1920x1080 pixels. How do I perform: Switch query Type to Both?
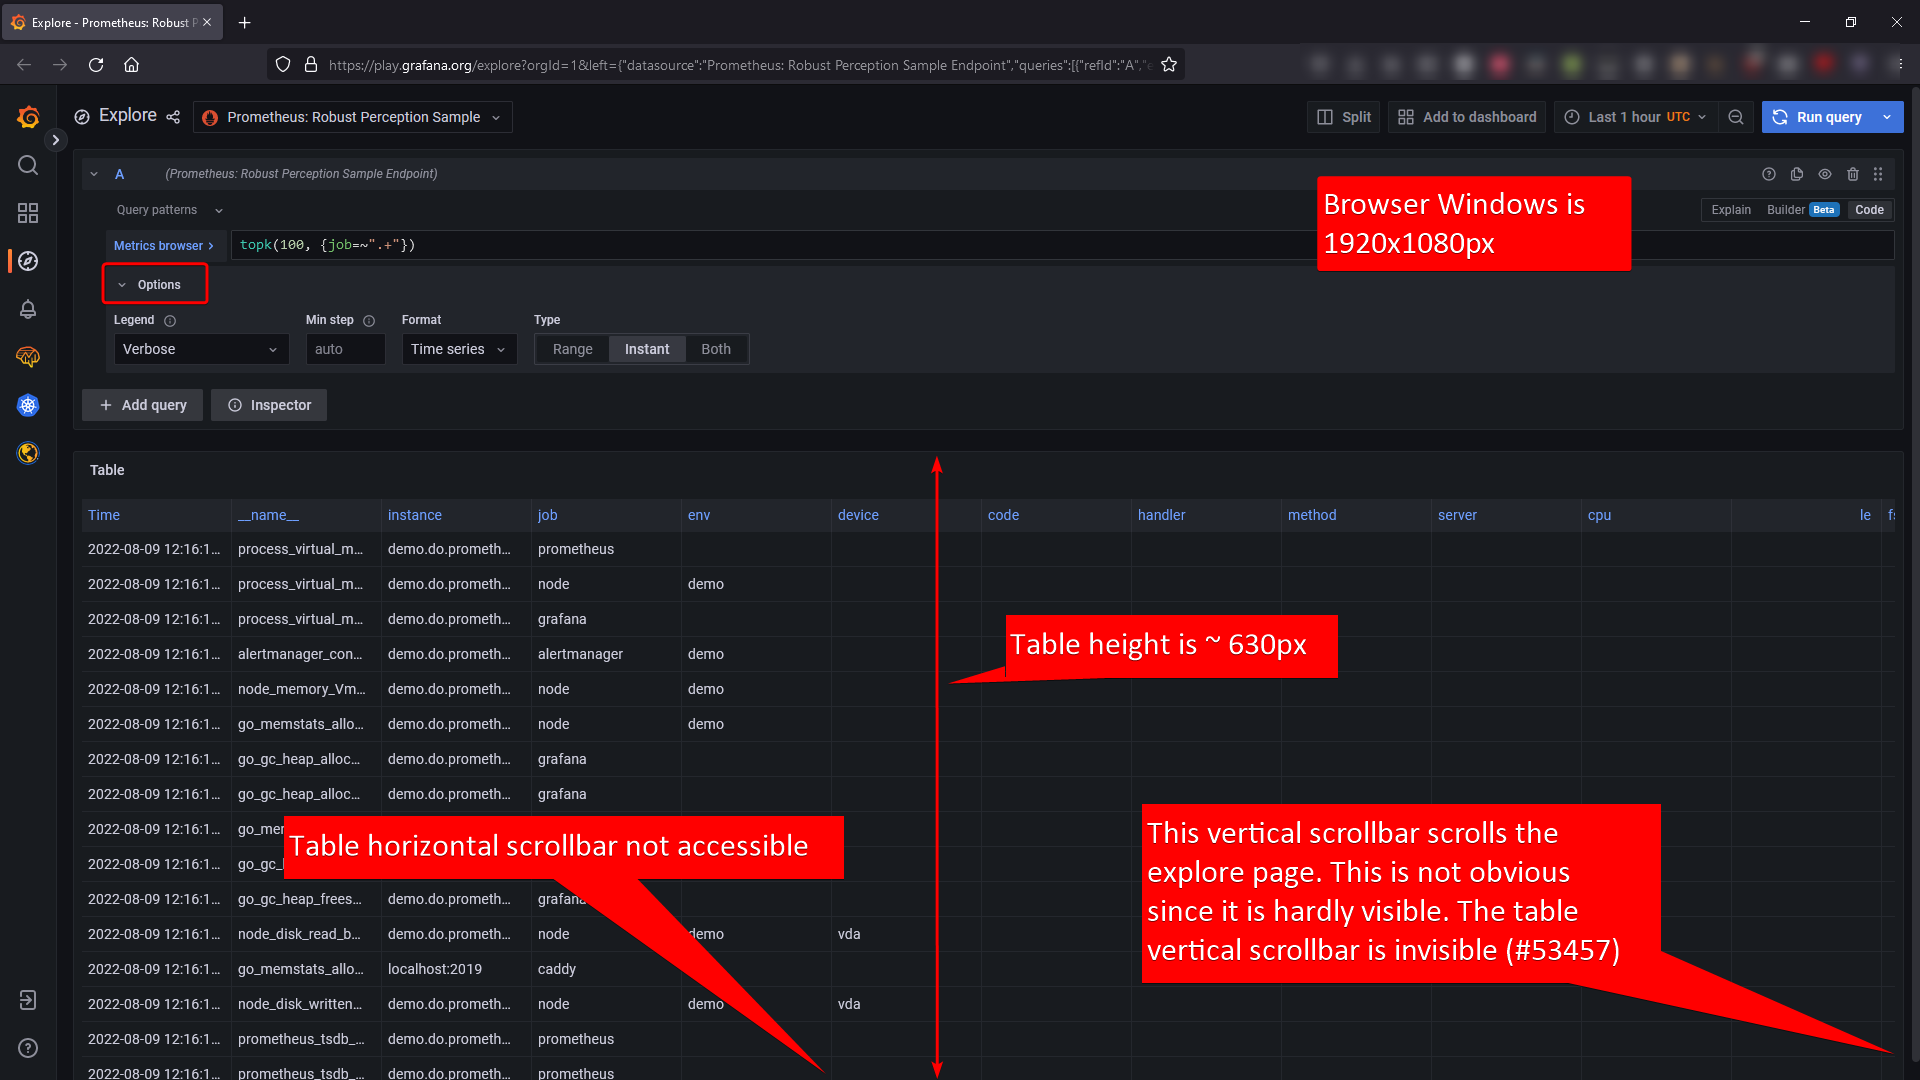click(x=715, y=348)
